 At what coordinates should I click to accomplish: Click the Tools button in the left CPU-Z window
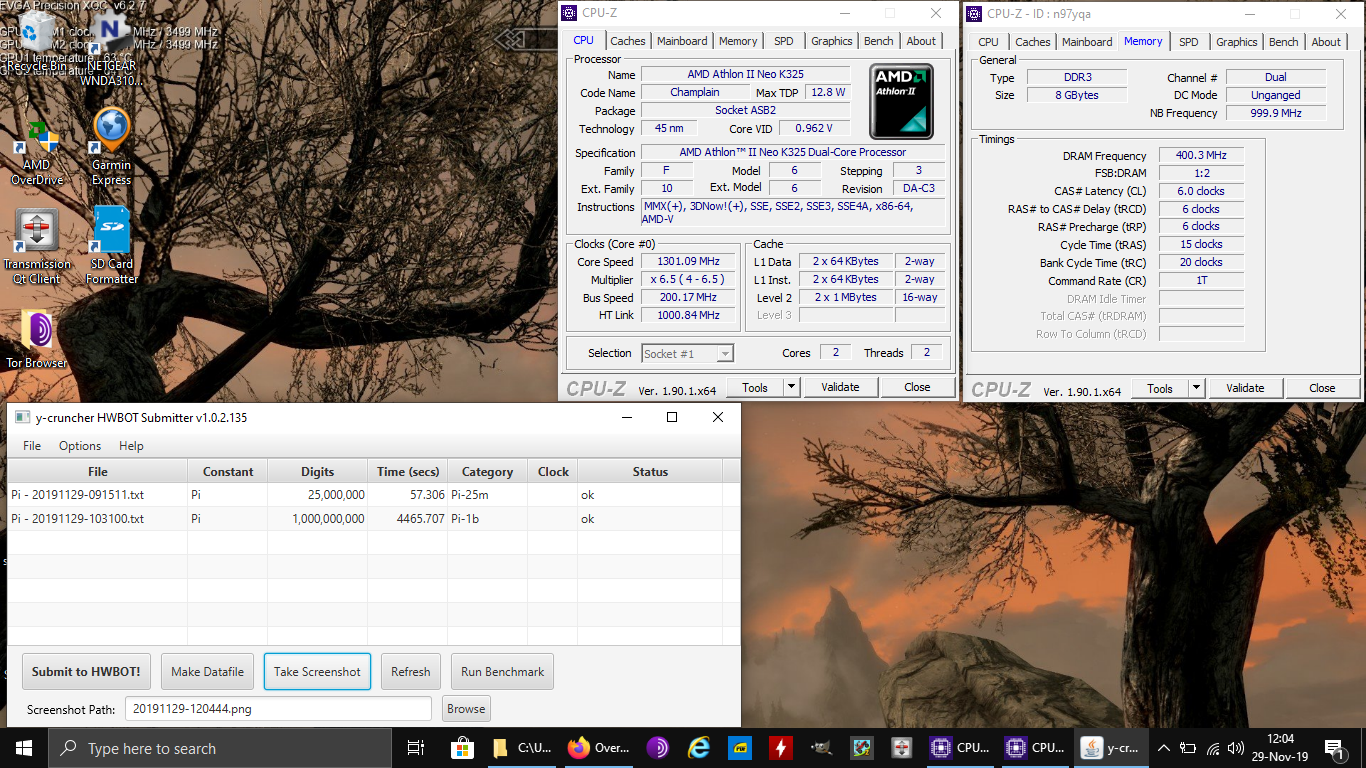point(754,387)
